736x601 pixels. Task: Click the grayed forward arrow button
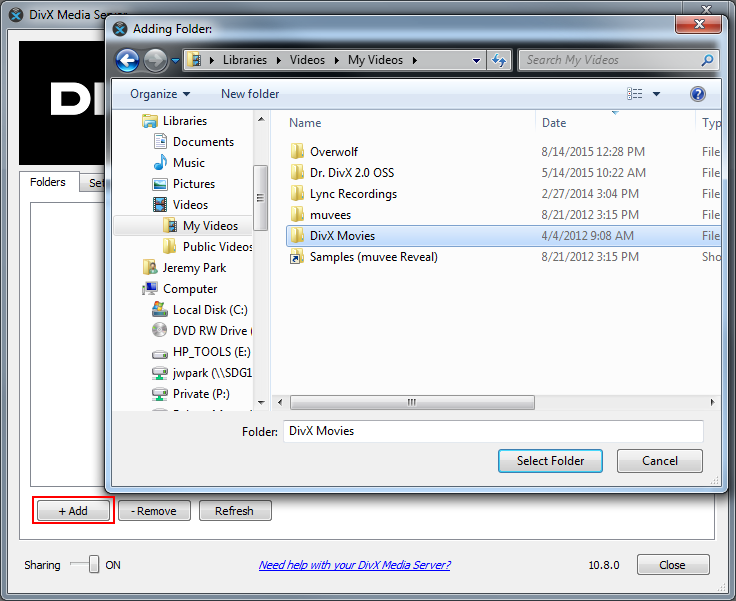click(x=155, y=61)
